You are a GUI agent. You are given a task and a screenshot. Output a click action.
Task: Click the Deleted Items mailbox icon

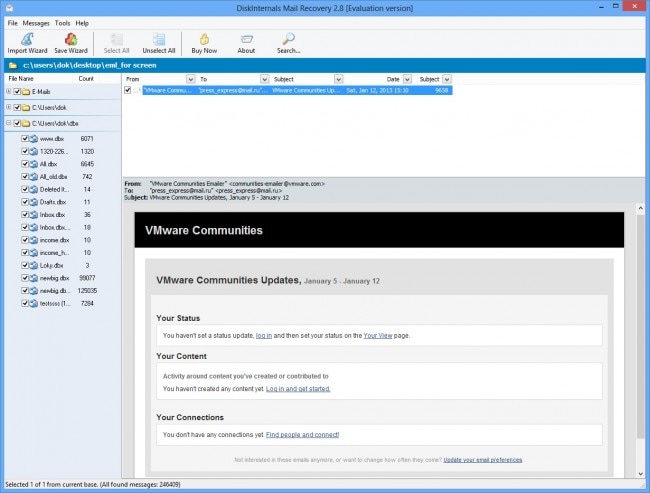34,189
